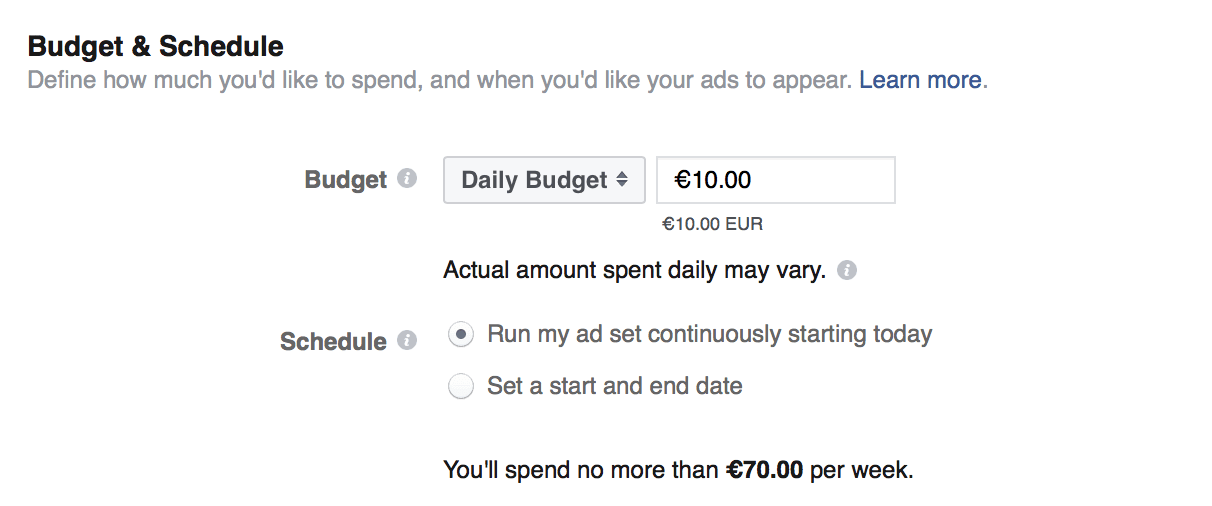
Task: Click the 'Define how much you'd like to spend' description
Action: (440, 80)
